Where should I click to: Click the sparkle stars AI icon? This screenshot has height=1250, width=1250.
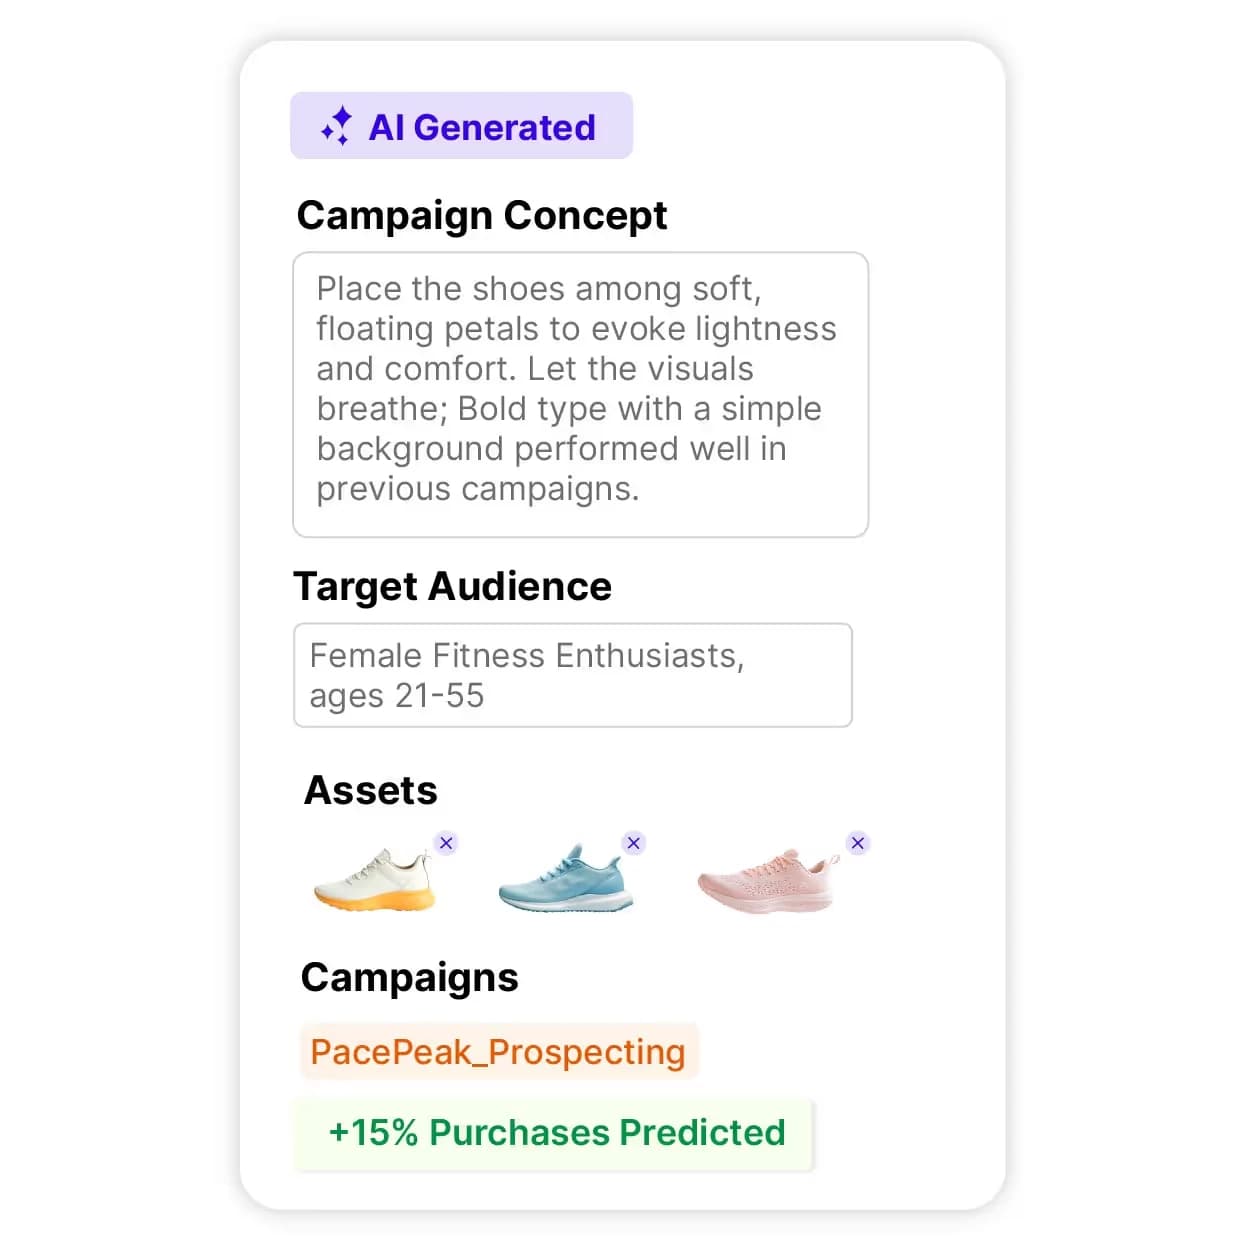[x=336, y=127]
